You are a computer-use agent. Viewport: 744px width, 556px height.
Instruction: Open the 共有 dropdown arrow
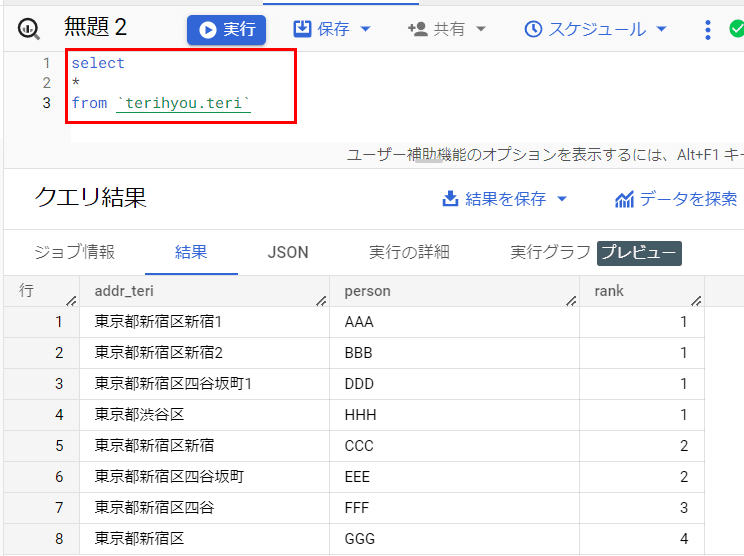[481, 29]
